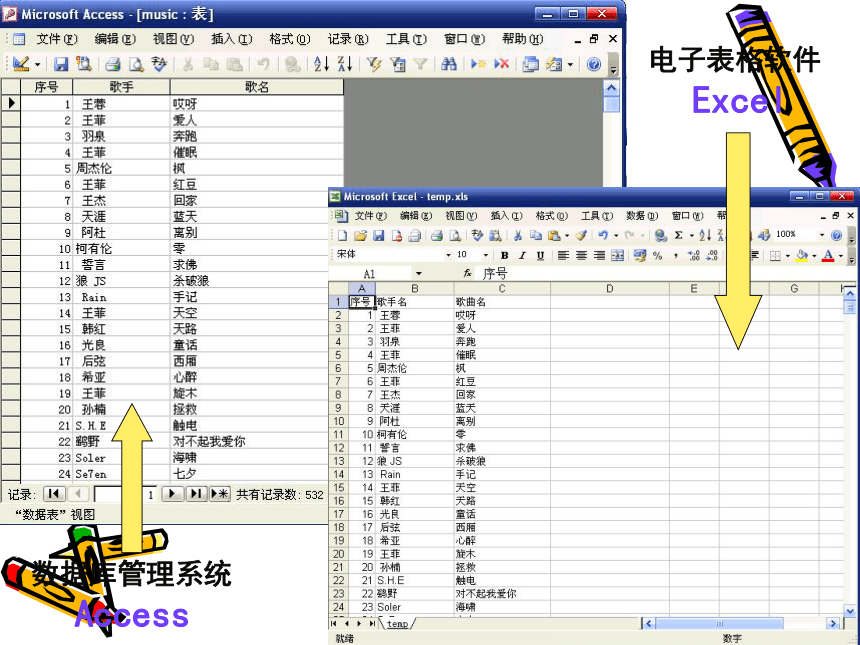
Task: Click the Excel horizontal scrollbar thumb
Action: [x=720, y=624]
